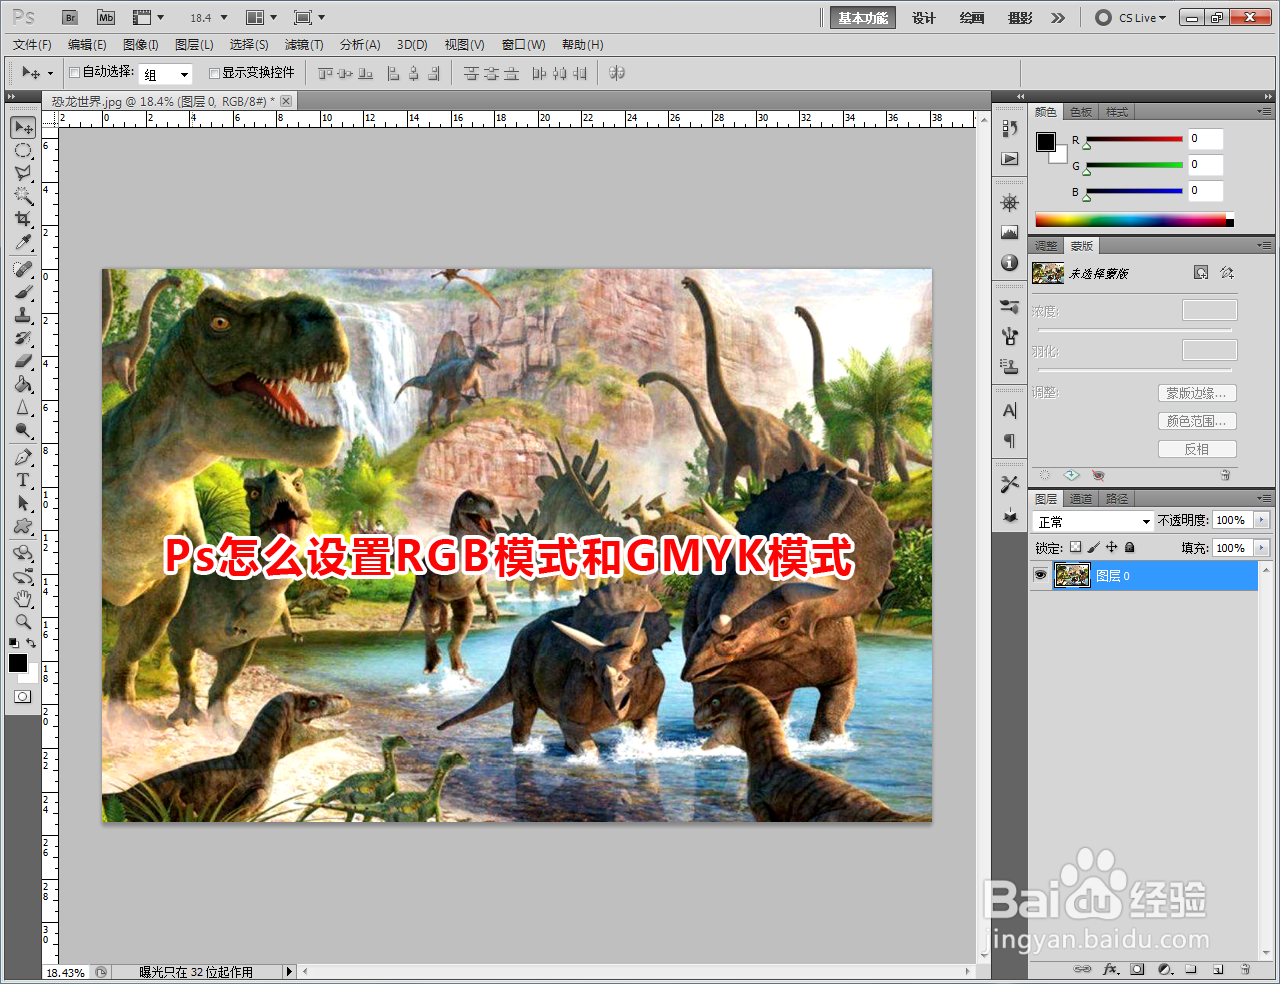The height and width of the screenshot is (984, 1280).
Task: Add a pixel mask in Masks panel
Action: click(x=1201, y=273)
